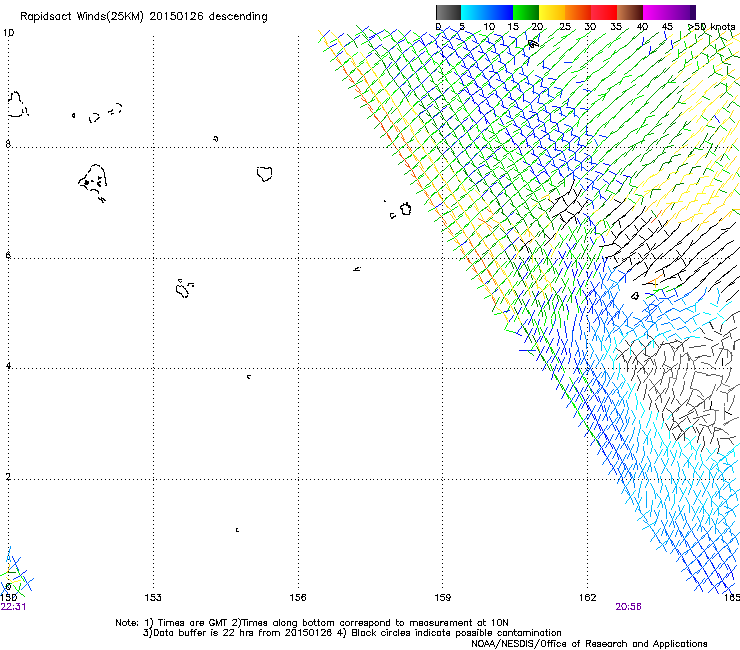Screen dimensions: 740x650
Task: Click the longitude label "156" on the bottom axis
Action: pos(298,598)
